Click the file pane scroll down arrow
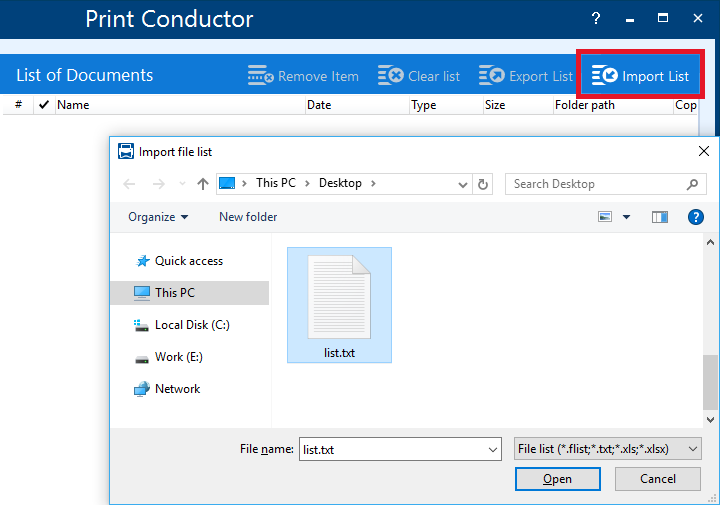The width and height of the screenshot is (720, 505). (x=710, y=420)
